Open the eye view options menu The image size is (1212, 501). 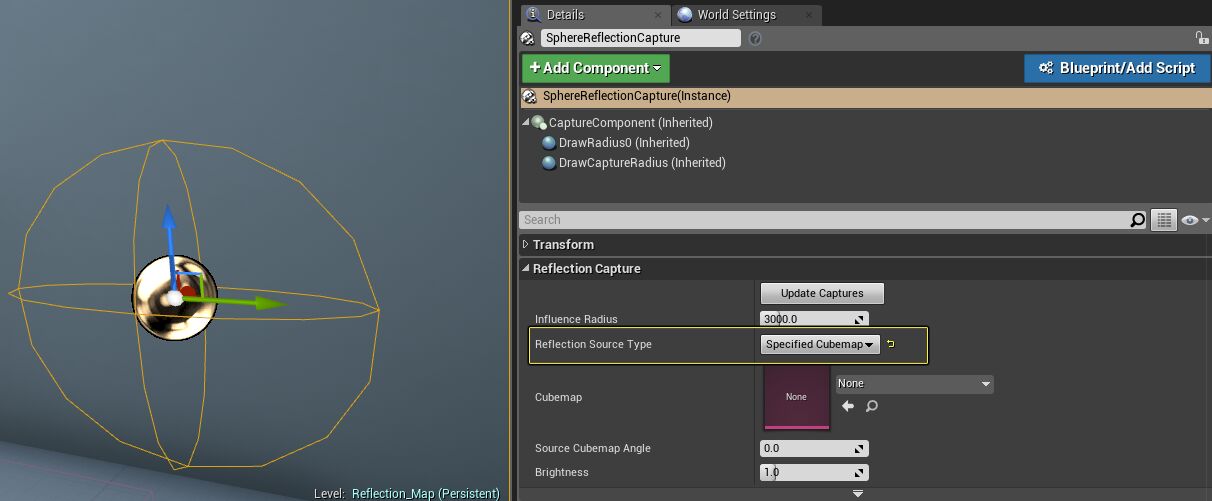point(1194,220)
